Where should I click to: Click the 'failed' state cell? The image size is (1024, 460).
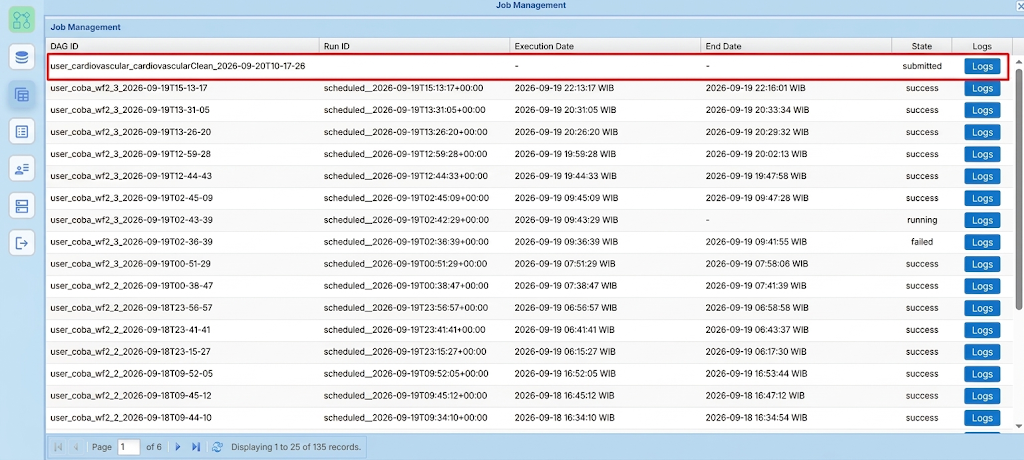[922, 242]
